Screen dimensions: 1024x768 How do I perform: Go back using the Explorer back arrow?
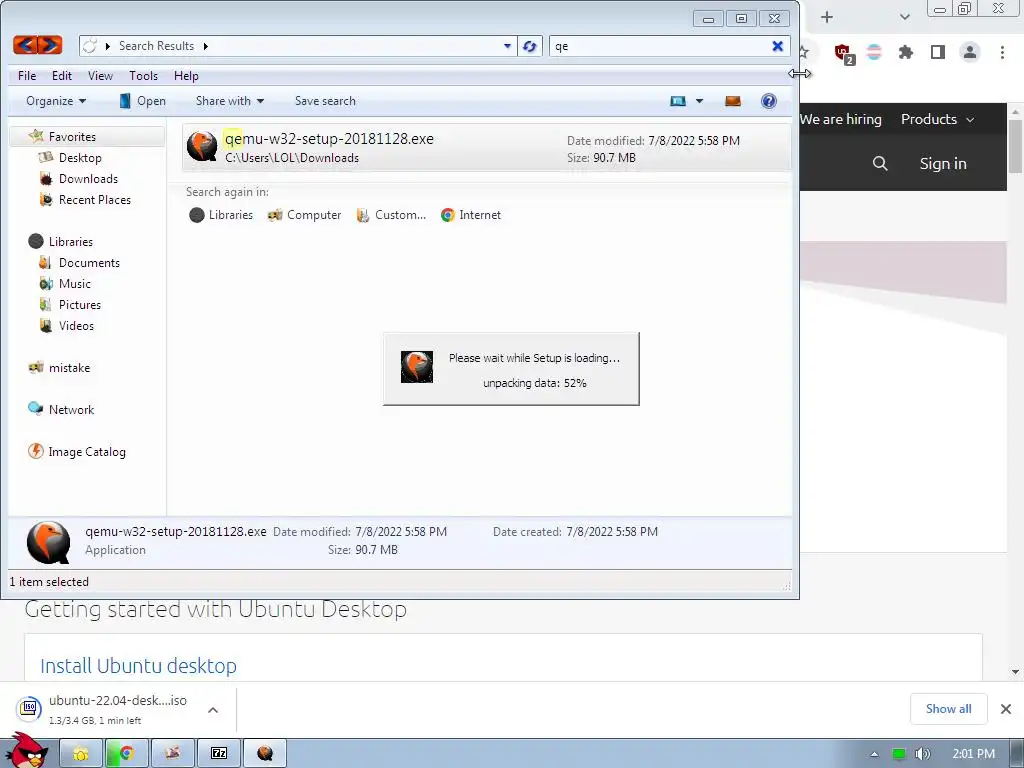25,45
